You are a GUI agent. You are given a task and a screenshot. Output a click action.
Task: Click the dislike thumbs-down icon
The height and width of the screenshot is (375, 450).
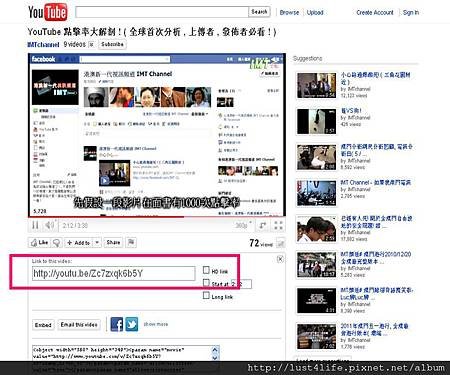(57, 243)
